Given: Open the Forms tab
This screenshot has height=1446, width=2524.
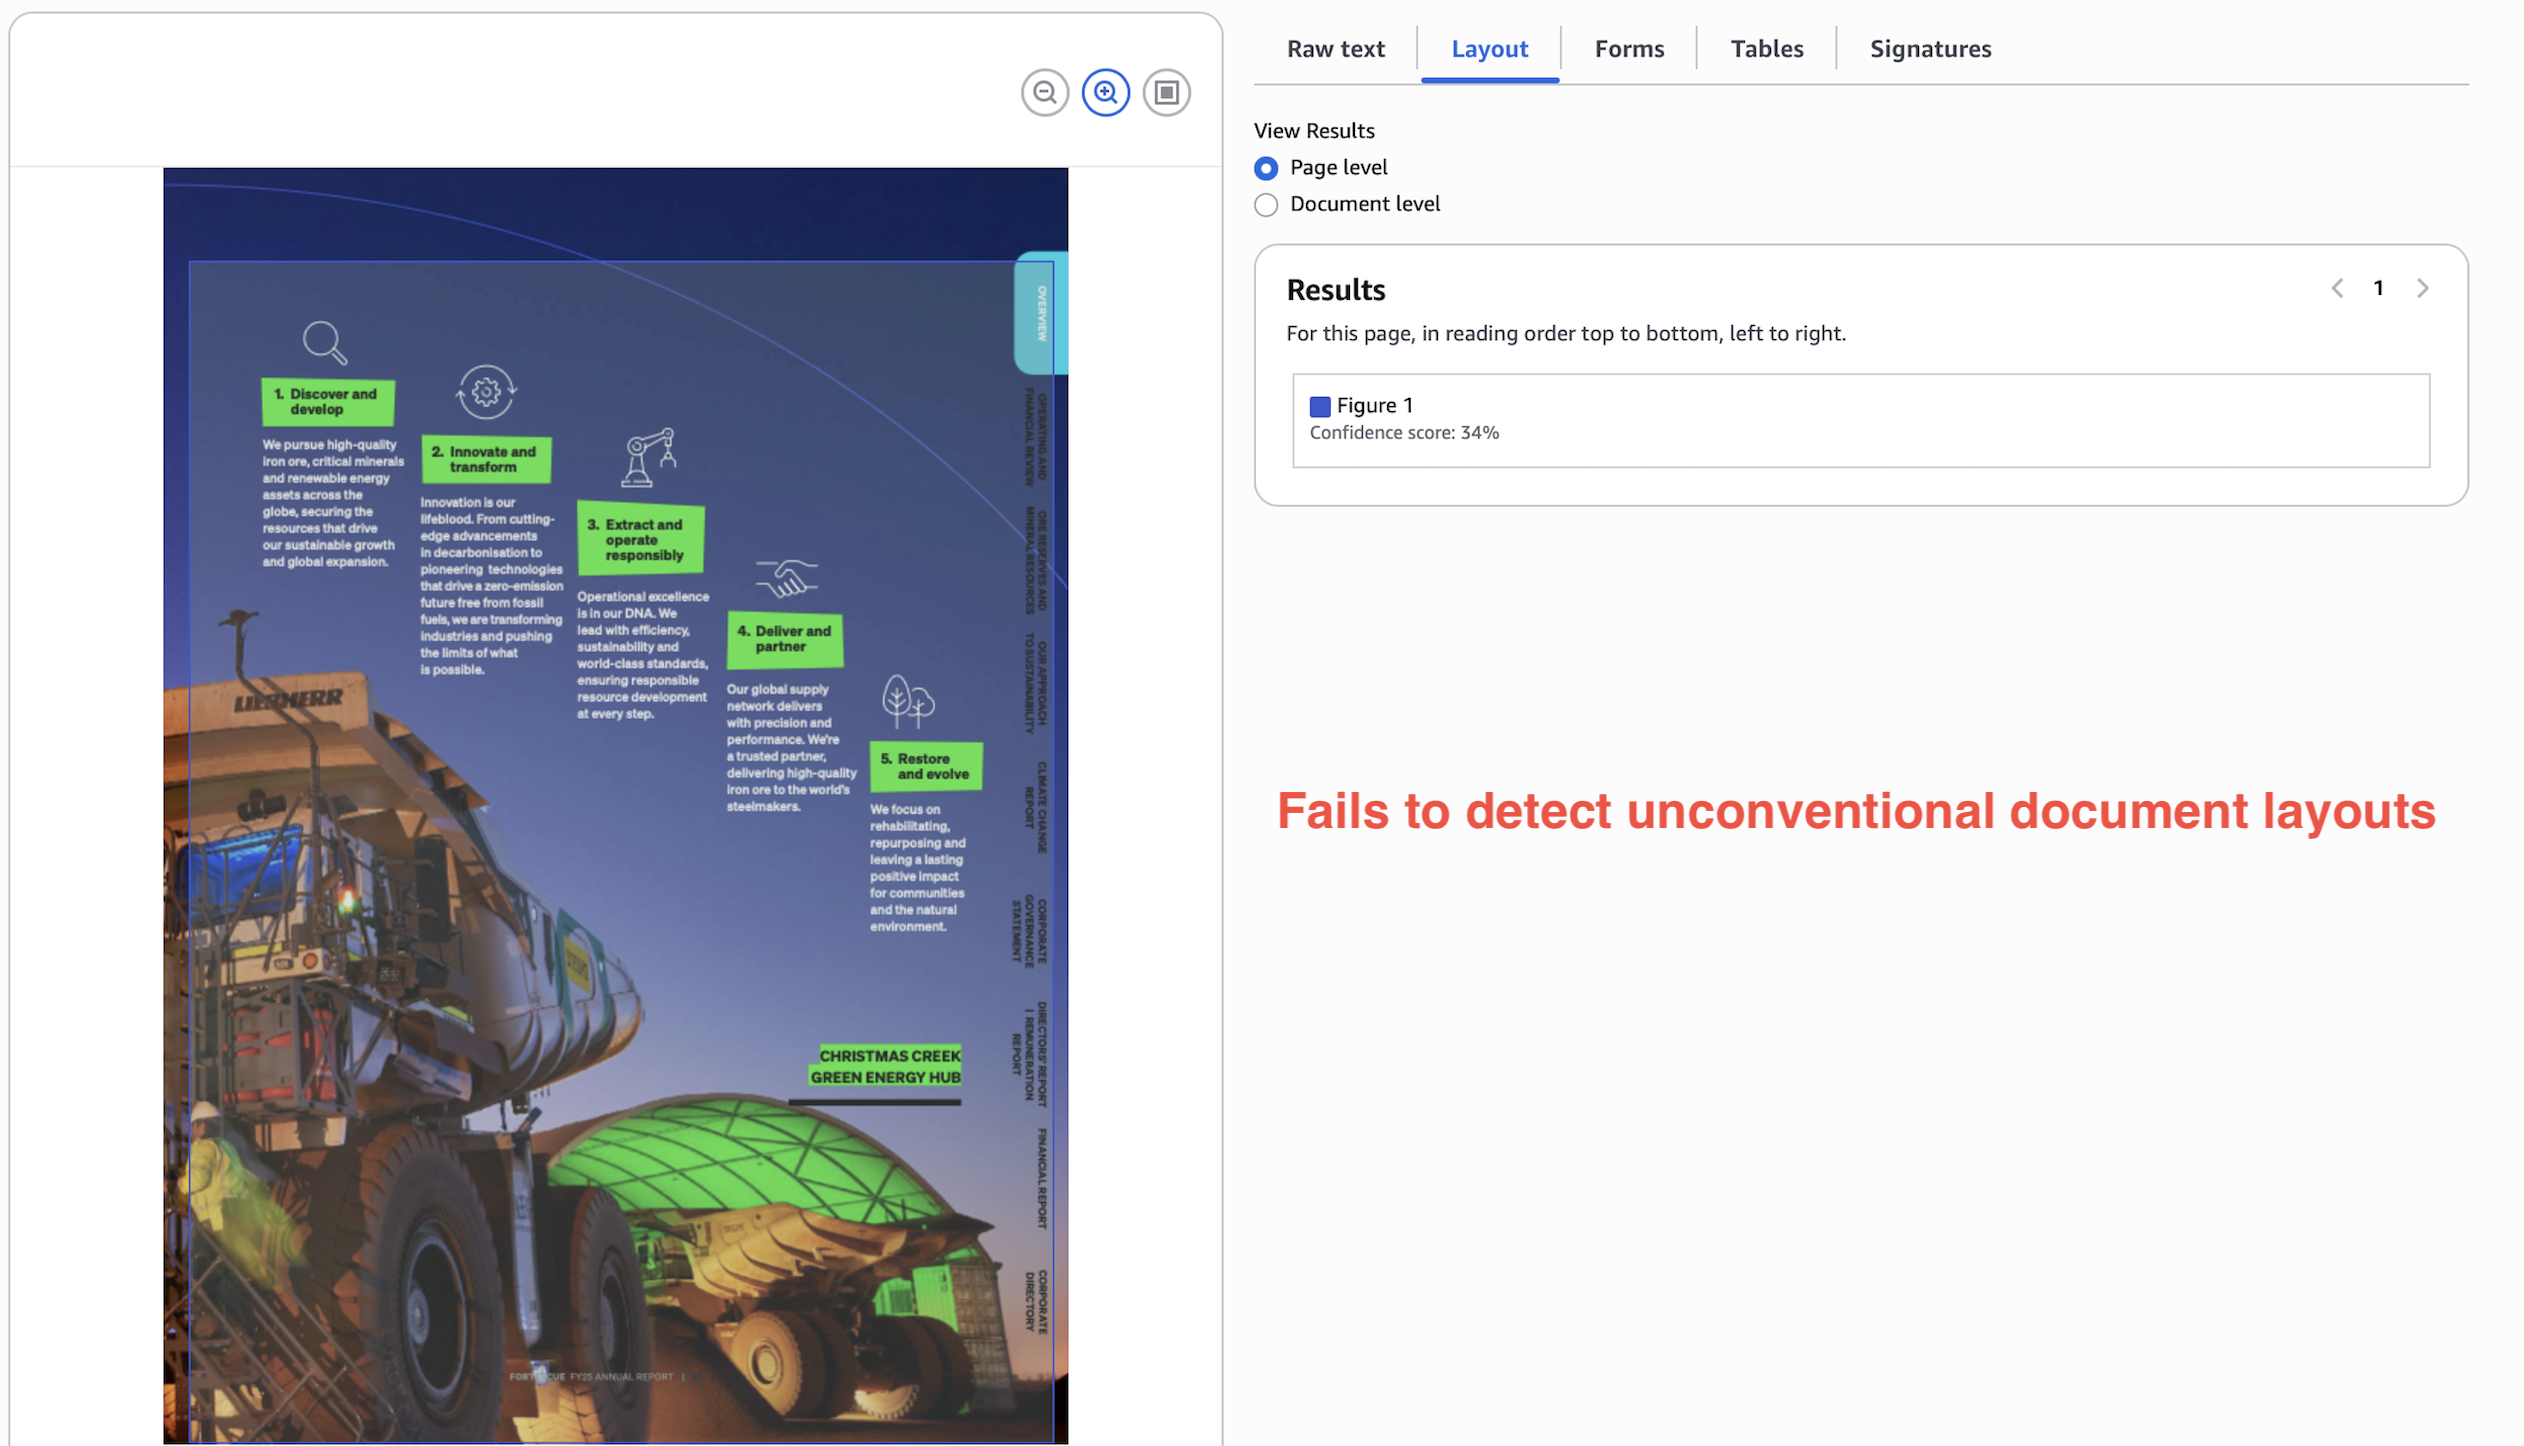Looking at the screenshot, I should 1628,49.
